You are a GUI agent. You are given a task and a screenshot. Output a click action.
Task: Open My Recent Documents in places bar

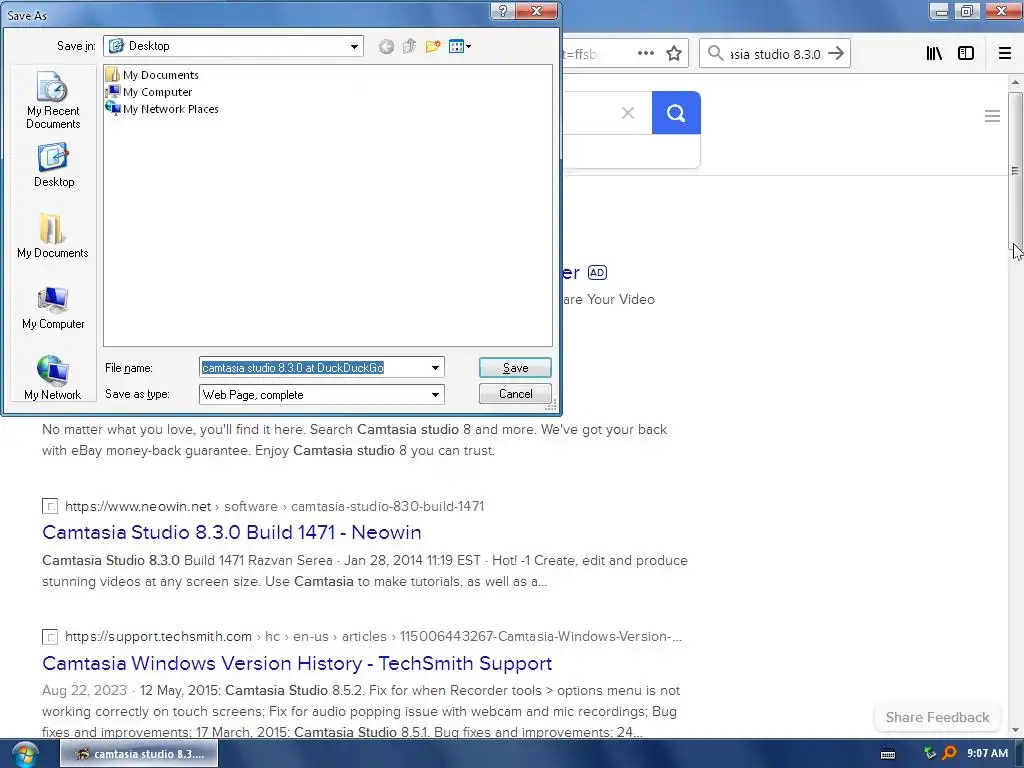point(53,101)
